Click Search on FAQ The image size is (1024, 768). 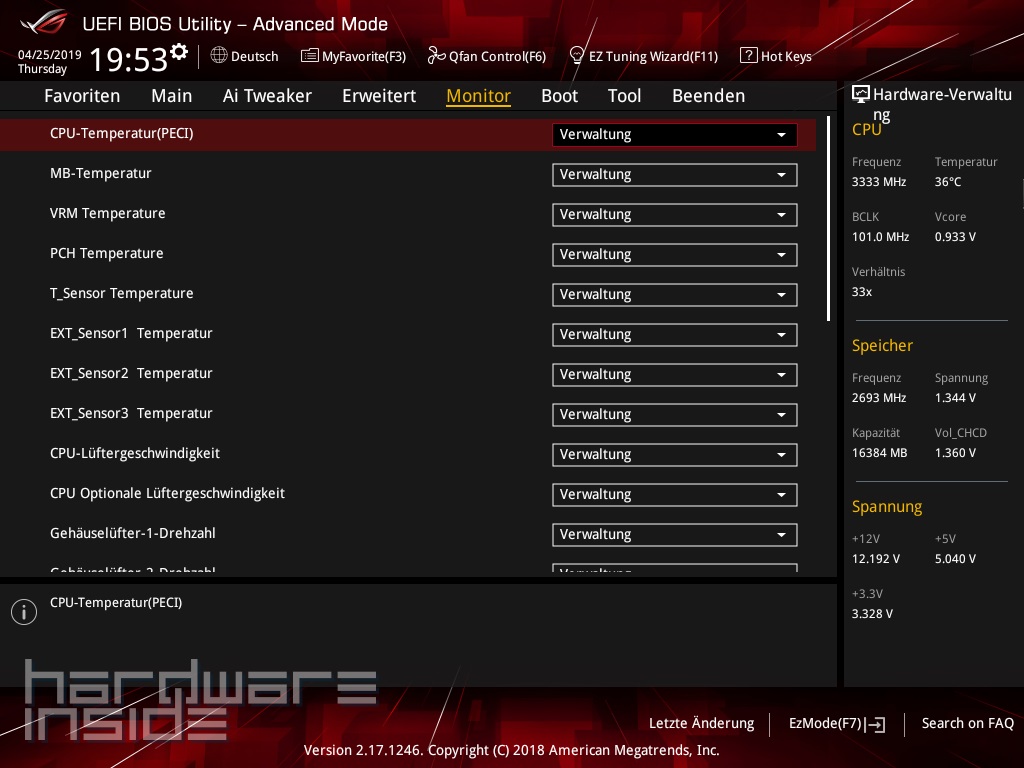pyautogui.click(x=968, y=724)
